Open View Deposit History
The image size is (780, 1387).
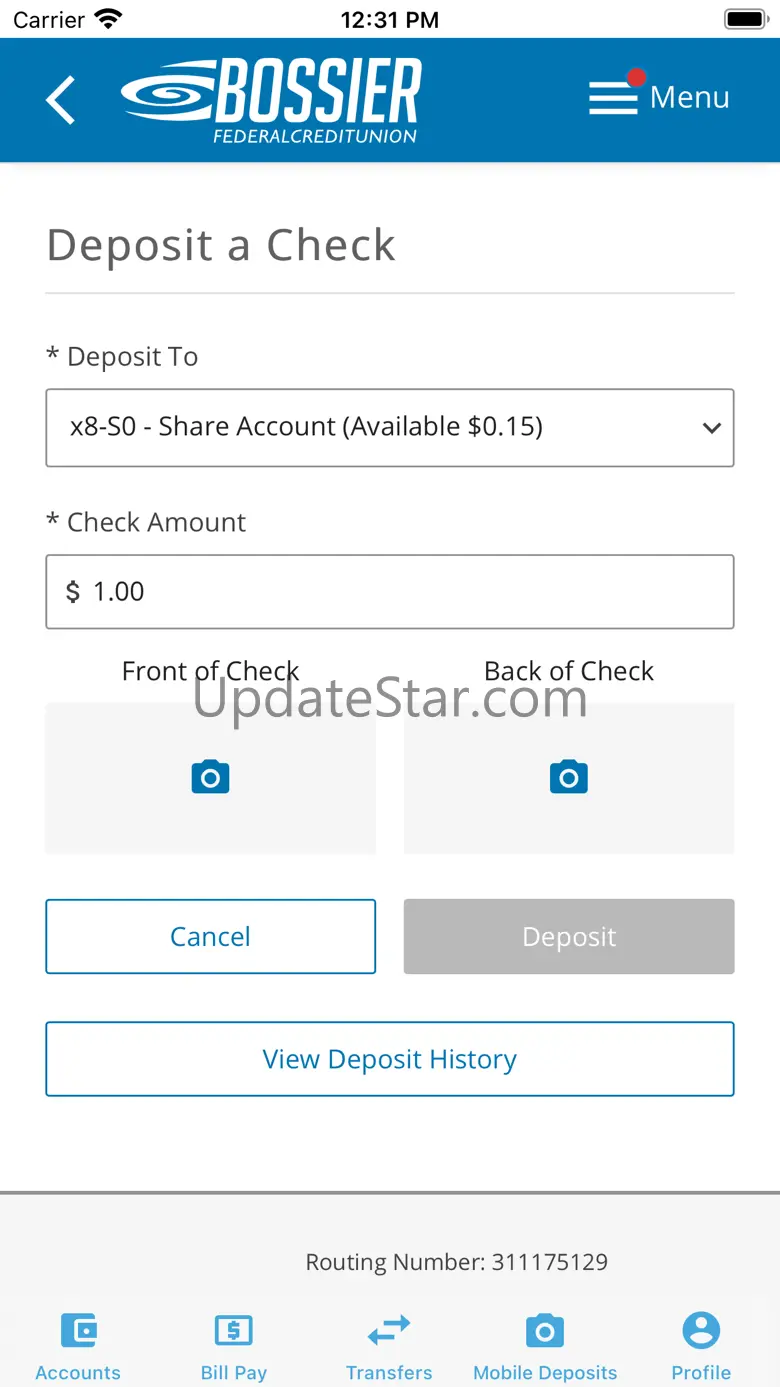click(x=389, y=1059)
